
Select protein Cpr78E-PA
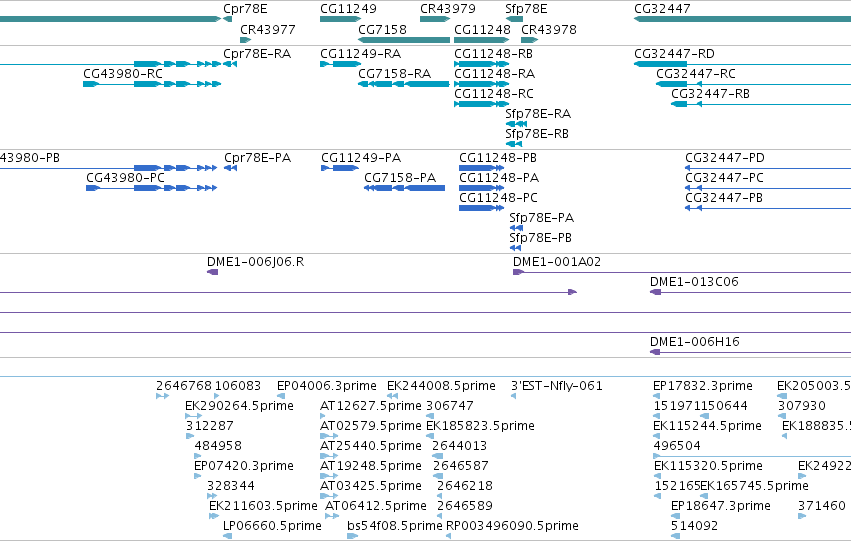click(257, 158)
